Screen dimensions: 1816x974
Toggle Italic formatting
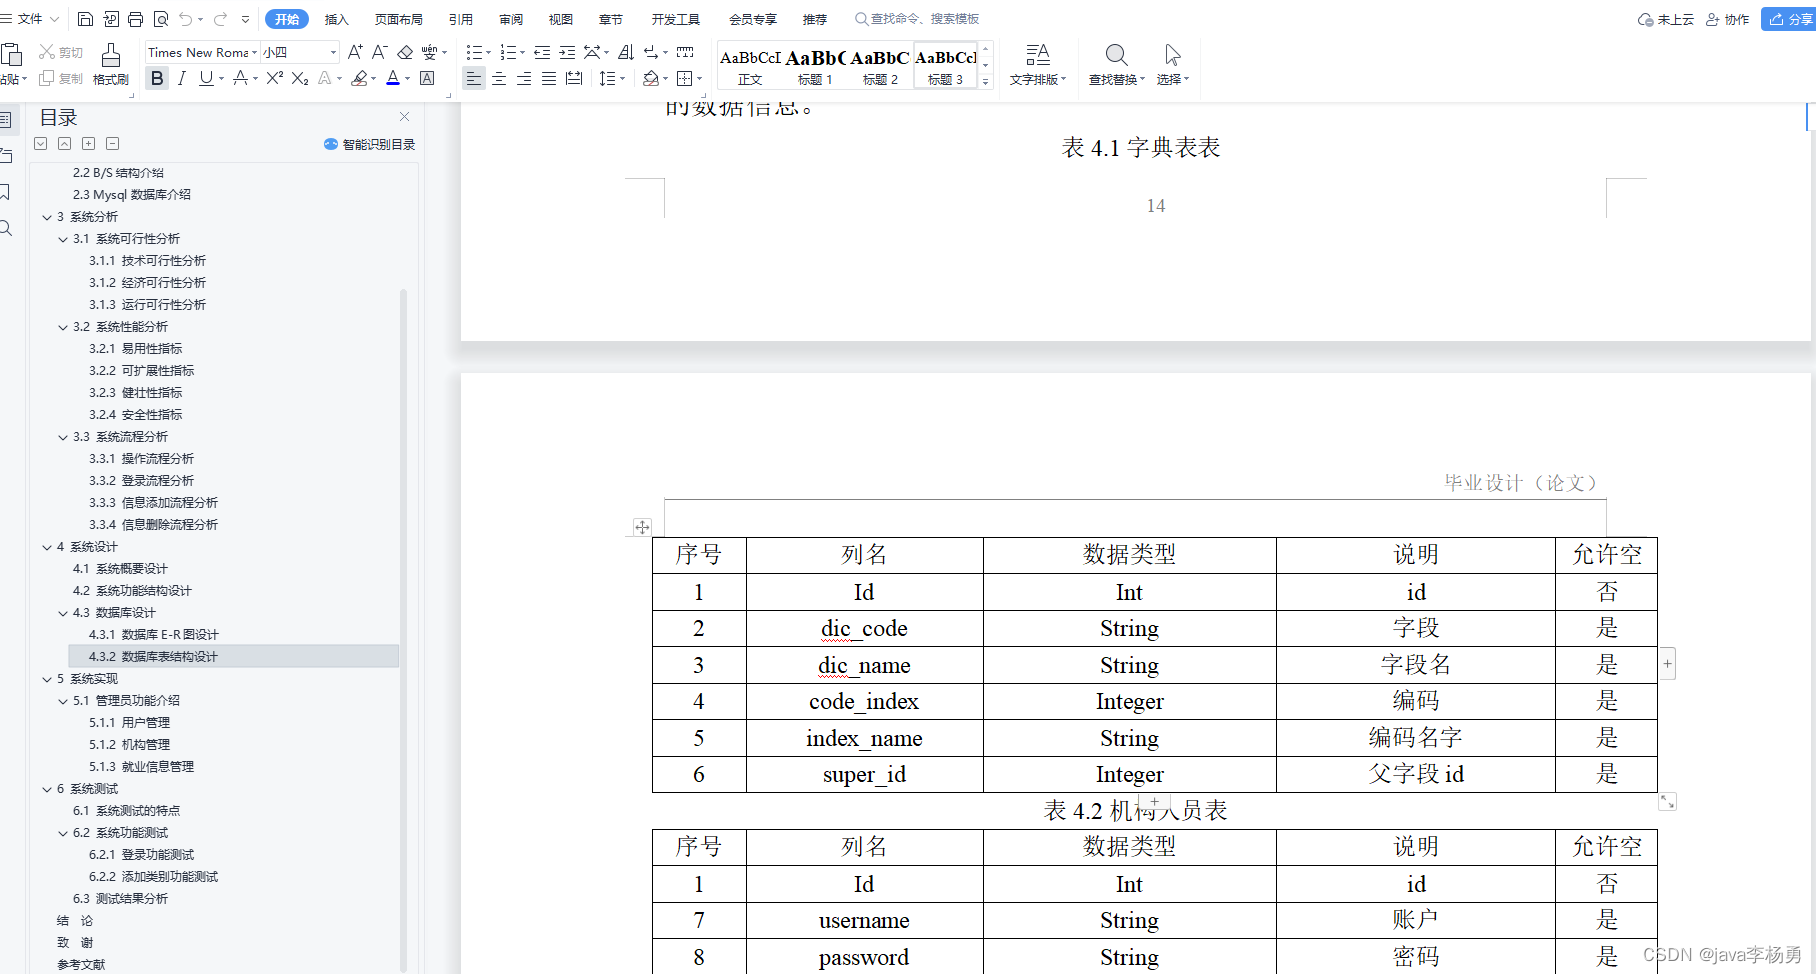pos(182,78)
